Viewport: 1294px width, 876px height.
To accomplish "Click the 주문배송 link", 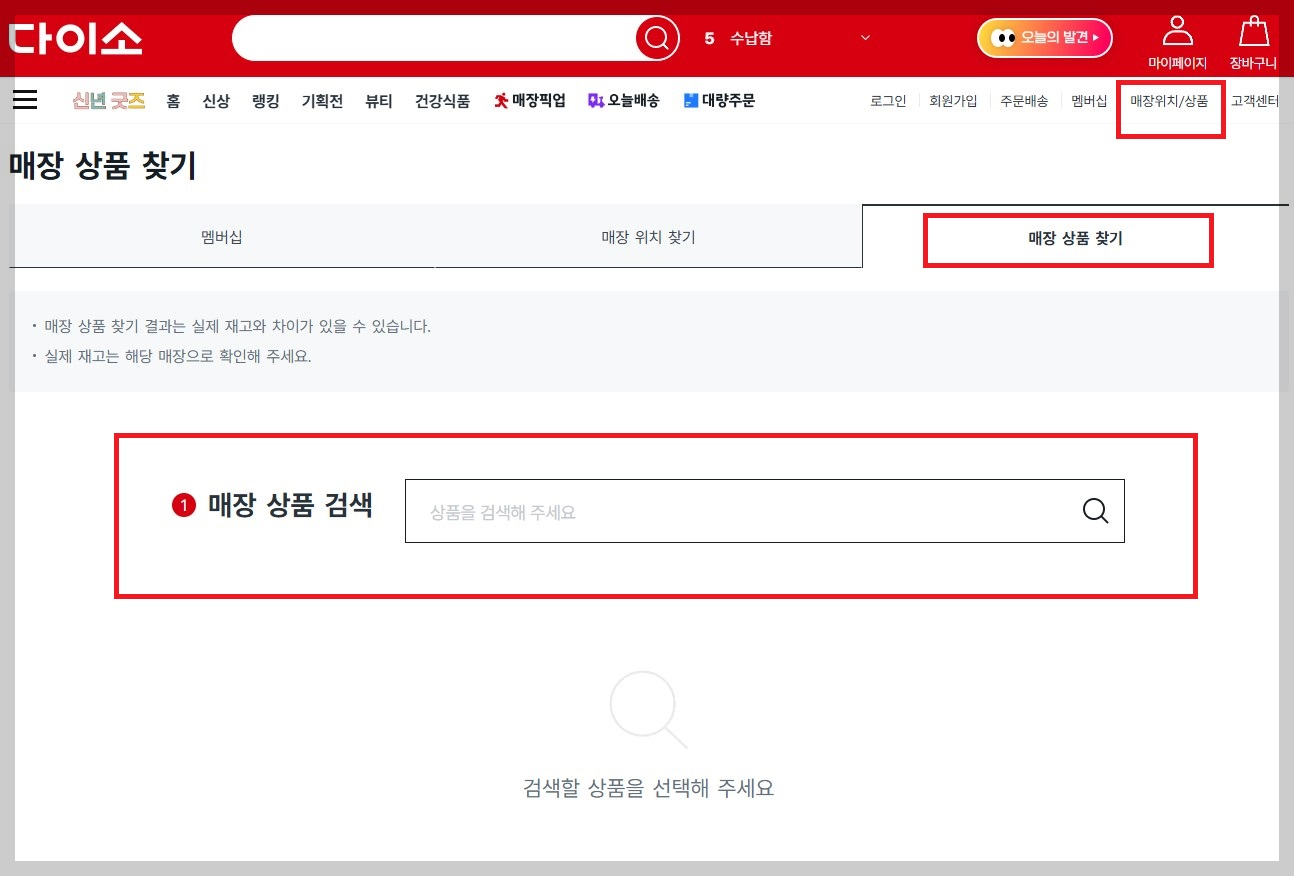I will (x=1024, y=101).
